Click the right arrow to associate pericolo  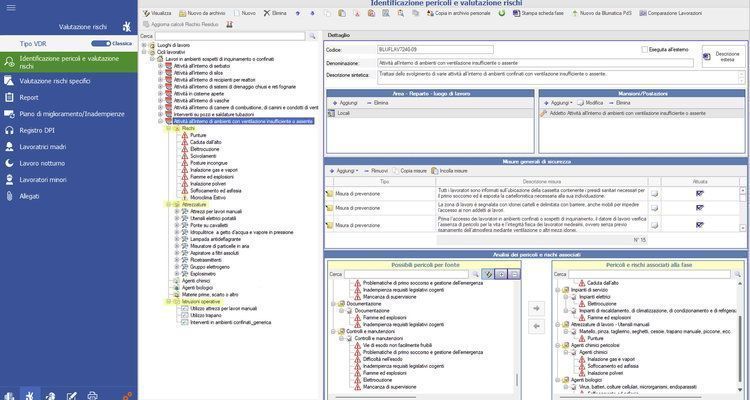[535, 307]
